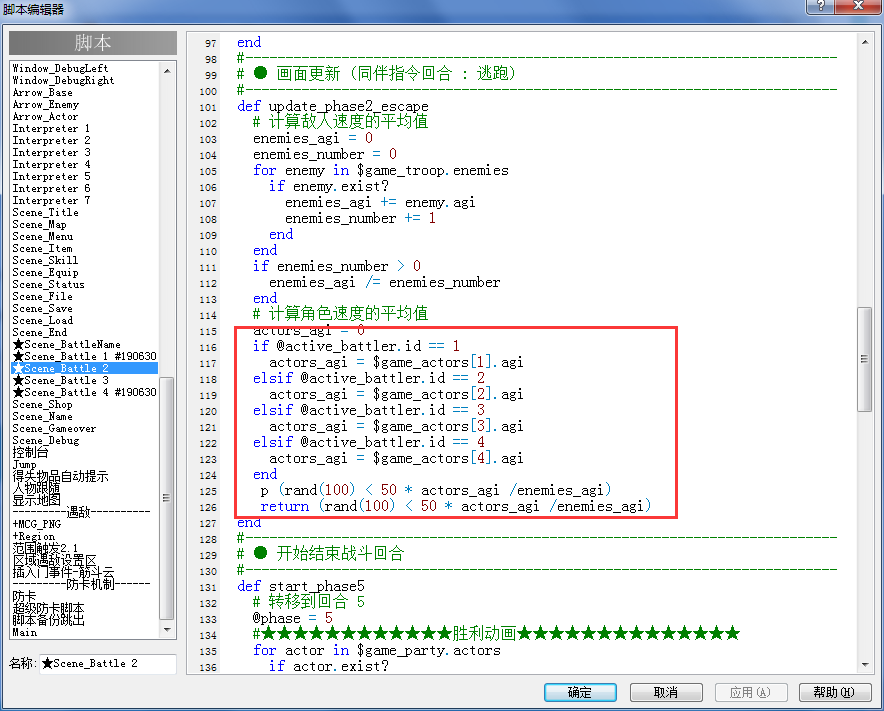Viewport: 884px width, 711px height.
Task: Click the 'return (rand(100)' code line
Action: tap(456, 506)
